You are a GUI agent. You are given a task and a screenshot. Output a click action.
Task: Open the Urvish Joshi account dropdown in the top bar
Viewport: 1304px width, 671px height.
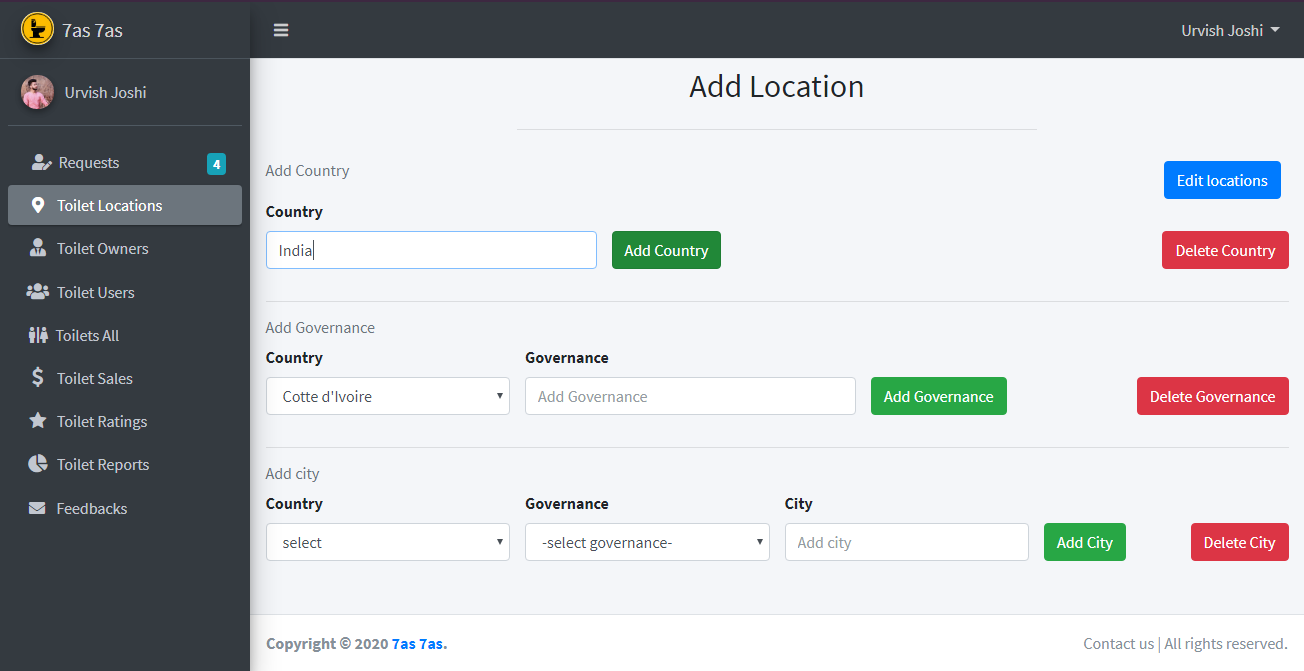pos(1230,30)
